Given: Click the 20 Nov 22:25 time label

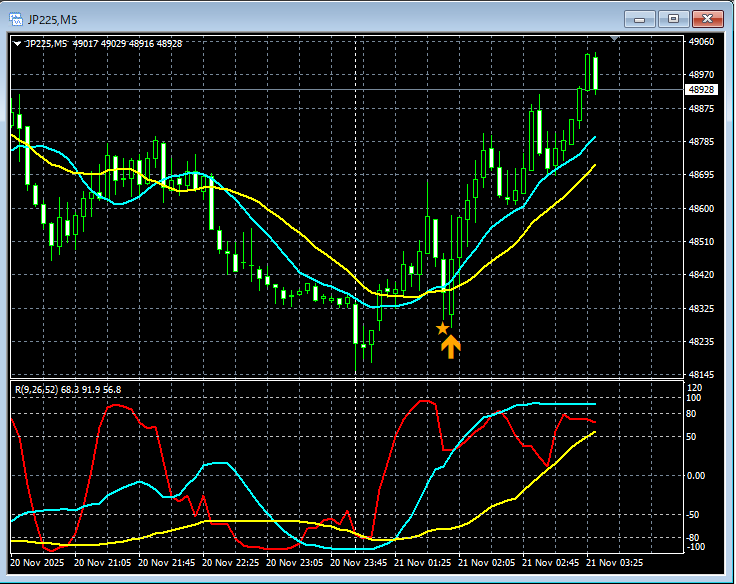Looking at the screenshot, I should (x=230, y=562).
